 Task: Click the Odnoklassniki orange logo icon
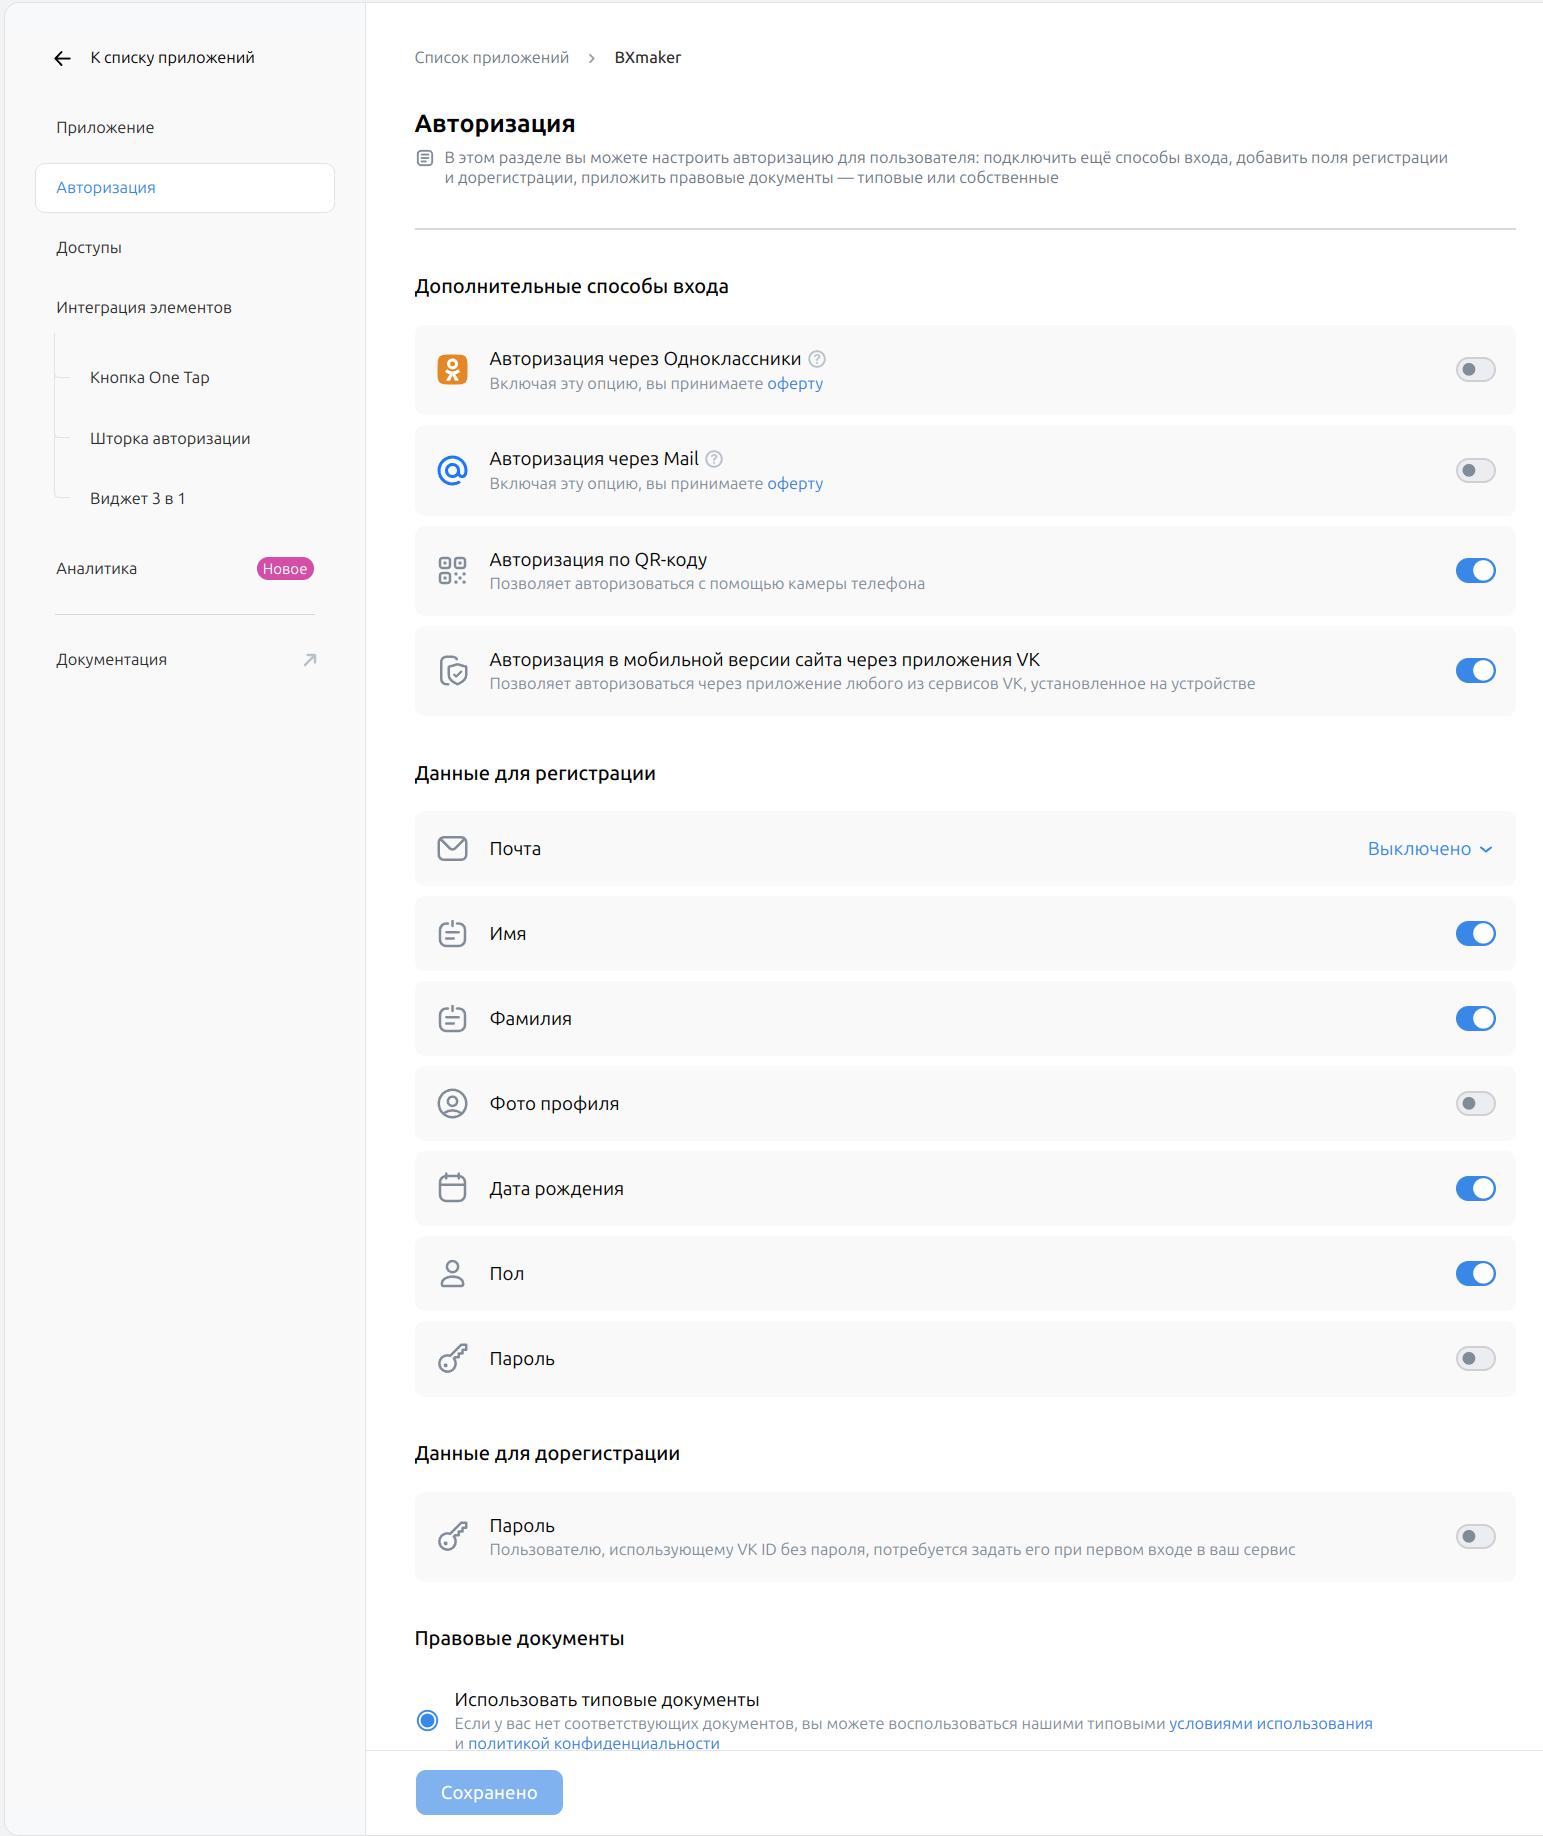453,370
